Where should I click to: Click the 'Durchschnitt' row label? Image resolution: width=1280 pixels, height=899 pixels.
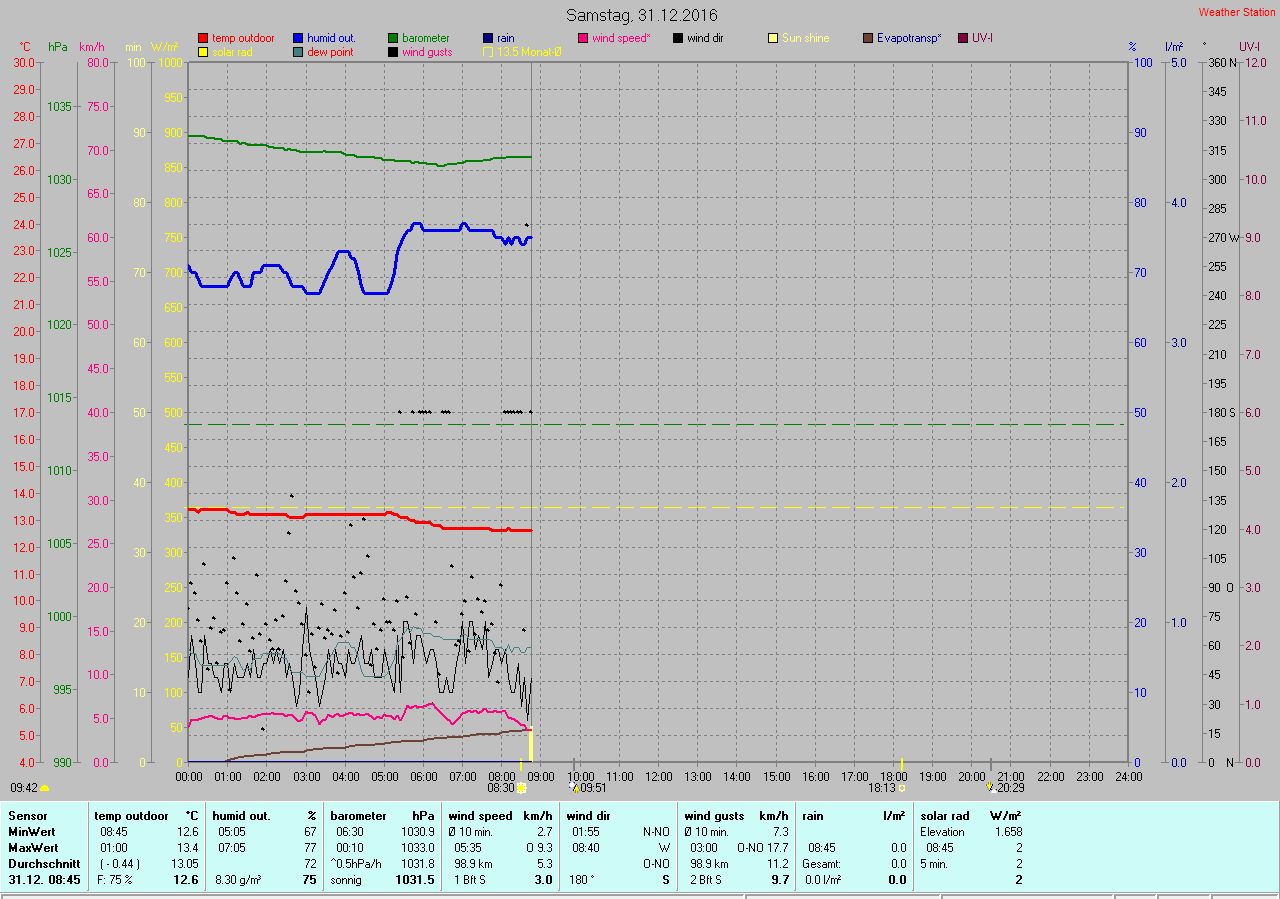click(44, 864)
